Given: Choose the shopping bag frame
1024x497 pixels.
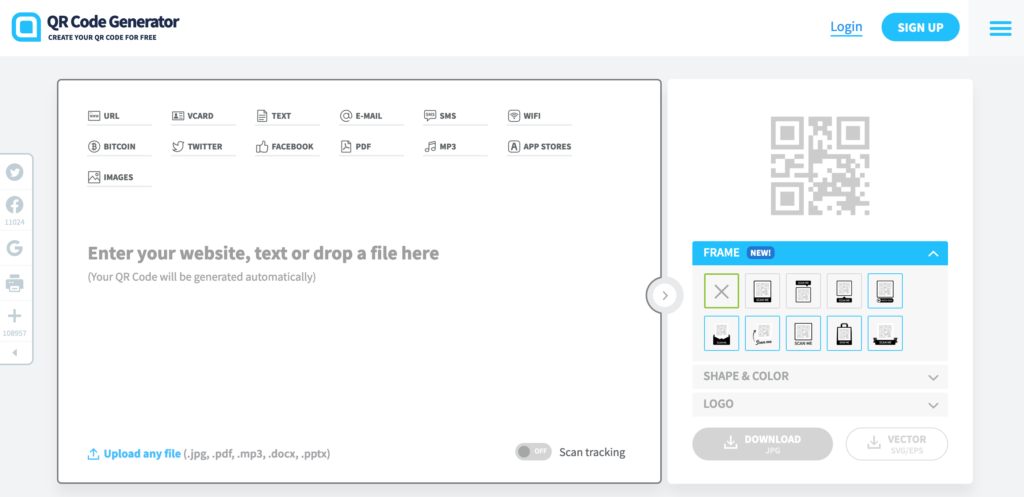Looking at the screenshot, I should point(844,333).
